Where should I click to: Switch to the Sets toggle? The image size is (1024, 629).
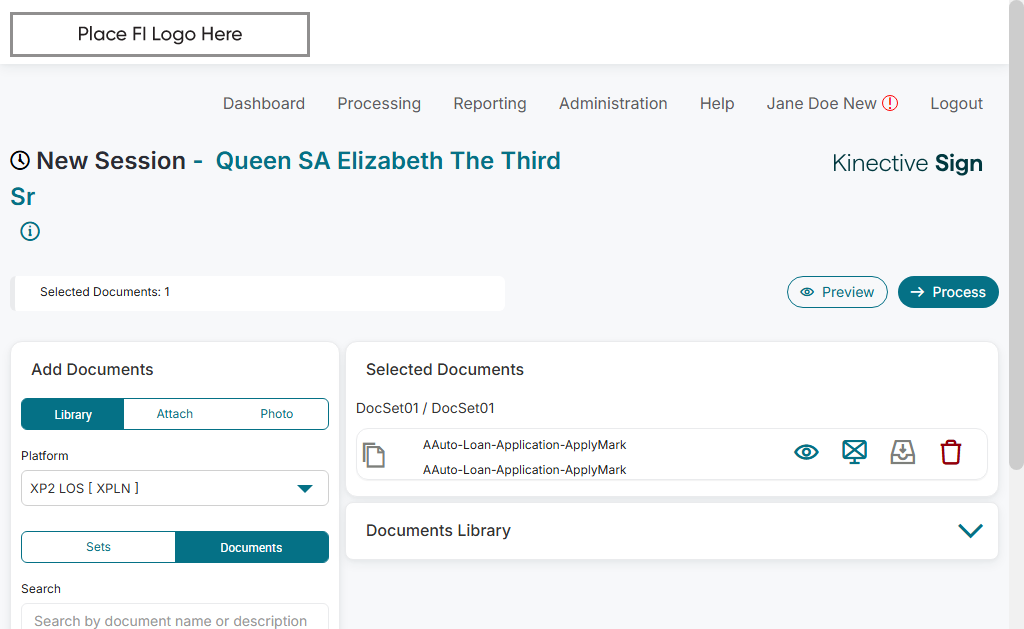click(98, 547)
